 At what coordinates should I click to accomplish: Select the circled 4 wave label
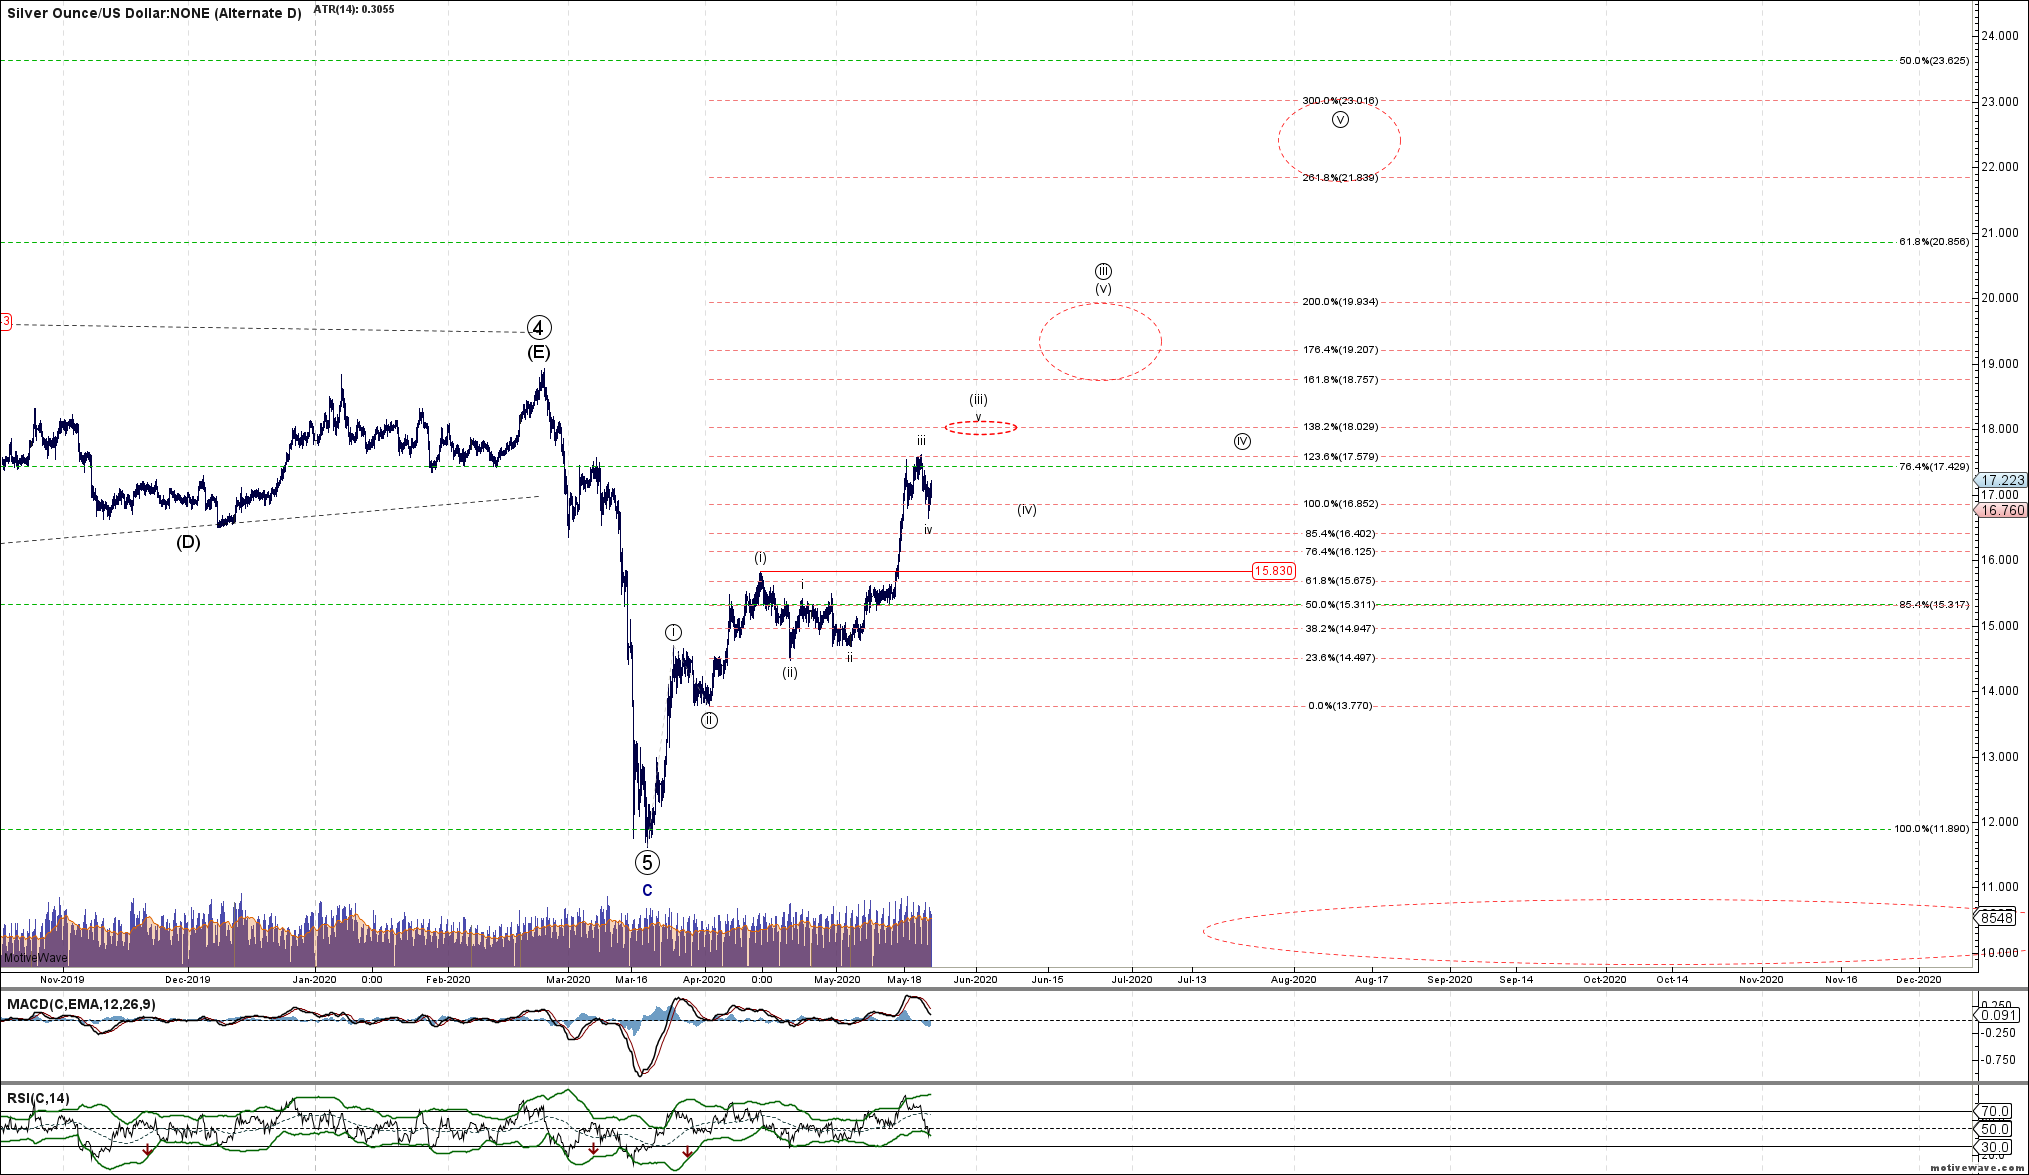[539, 327]
